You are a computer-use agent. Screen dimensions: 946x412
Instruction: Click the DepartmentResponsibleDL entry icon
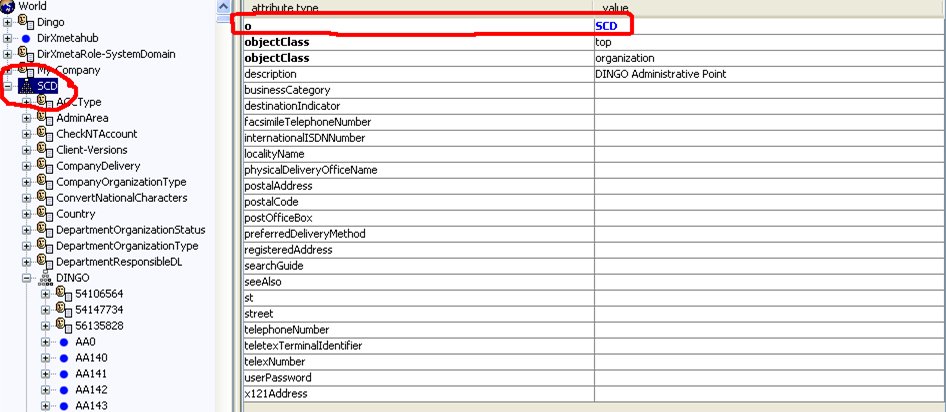click(45, 261)
